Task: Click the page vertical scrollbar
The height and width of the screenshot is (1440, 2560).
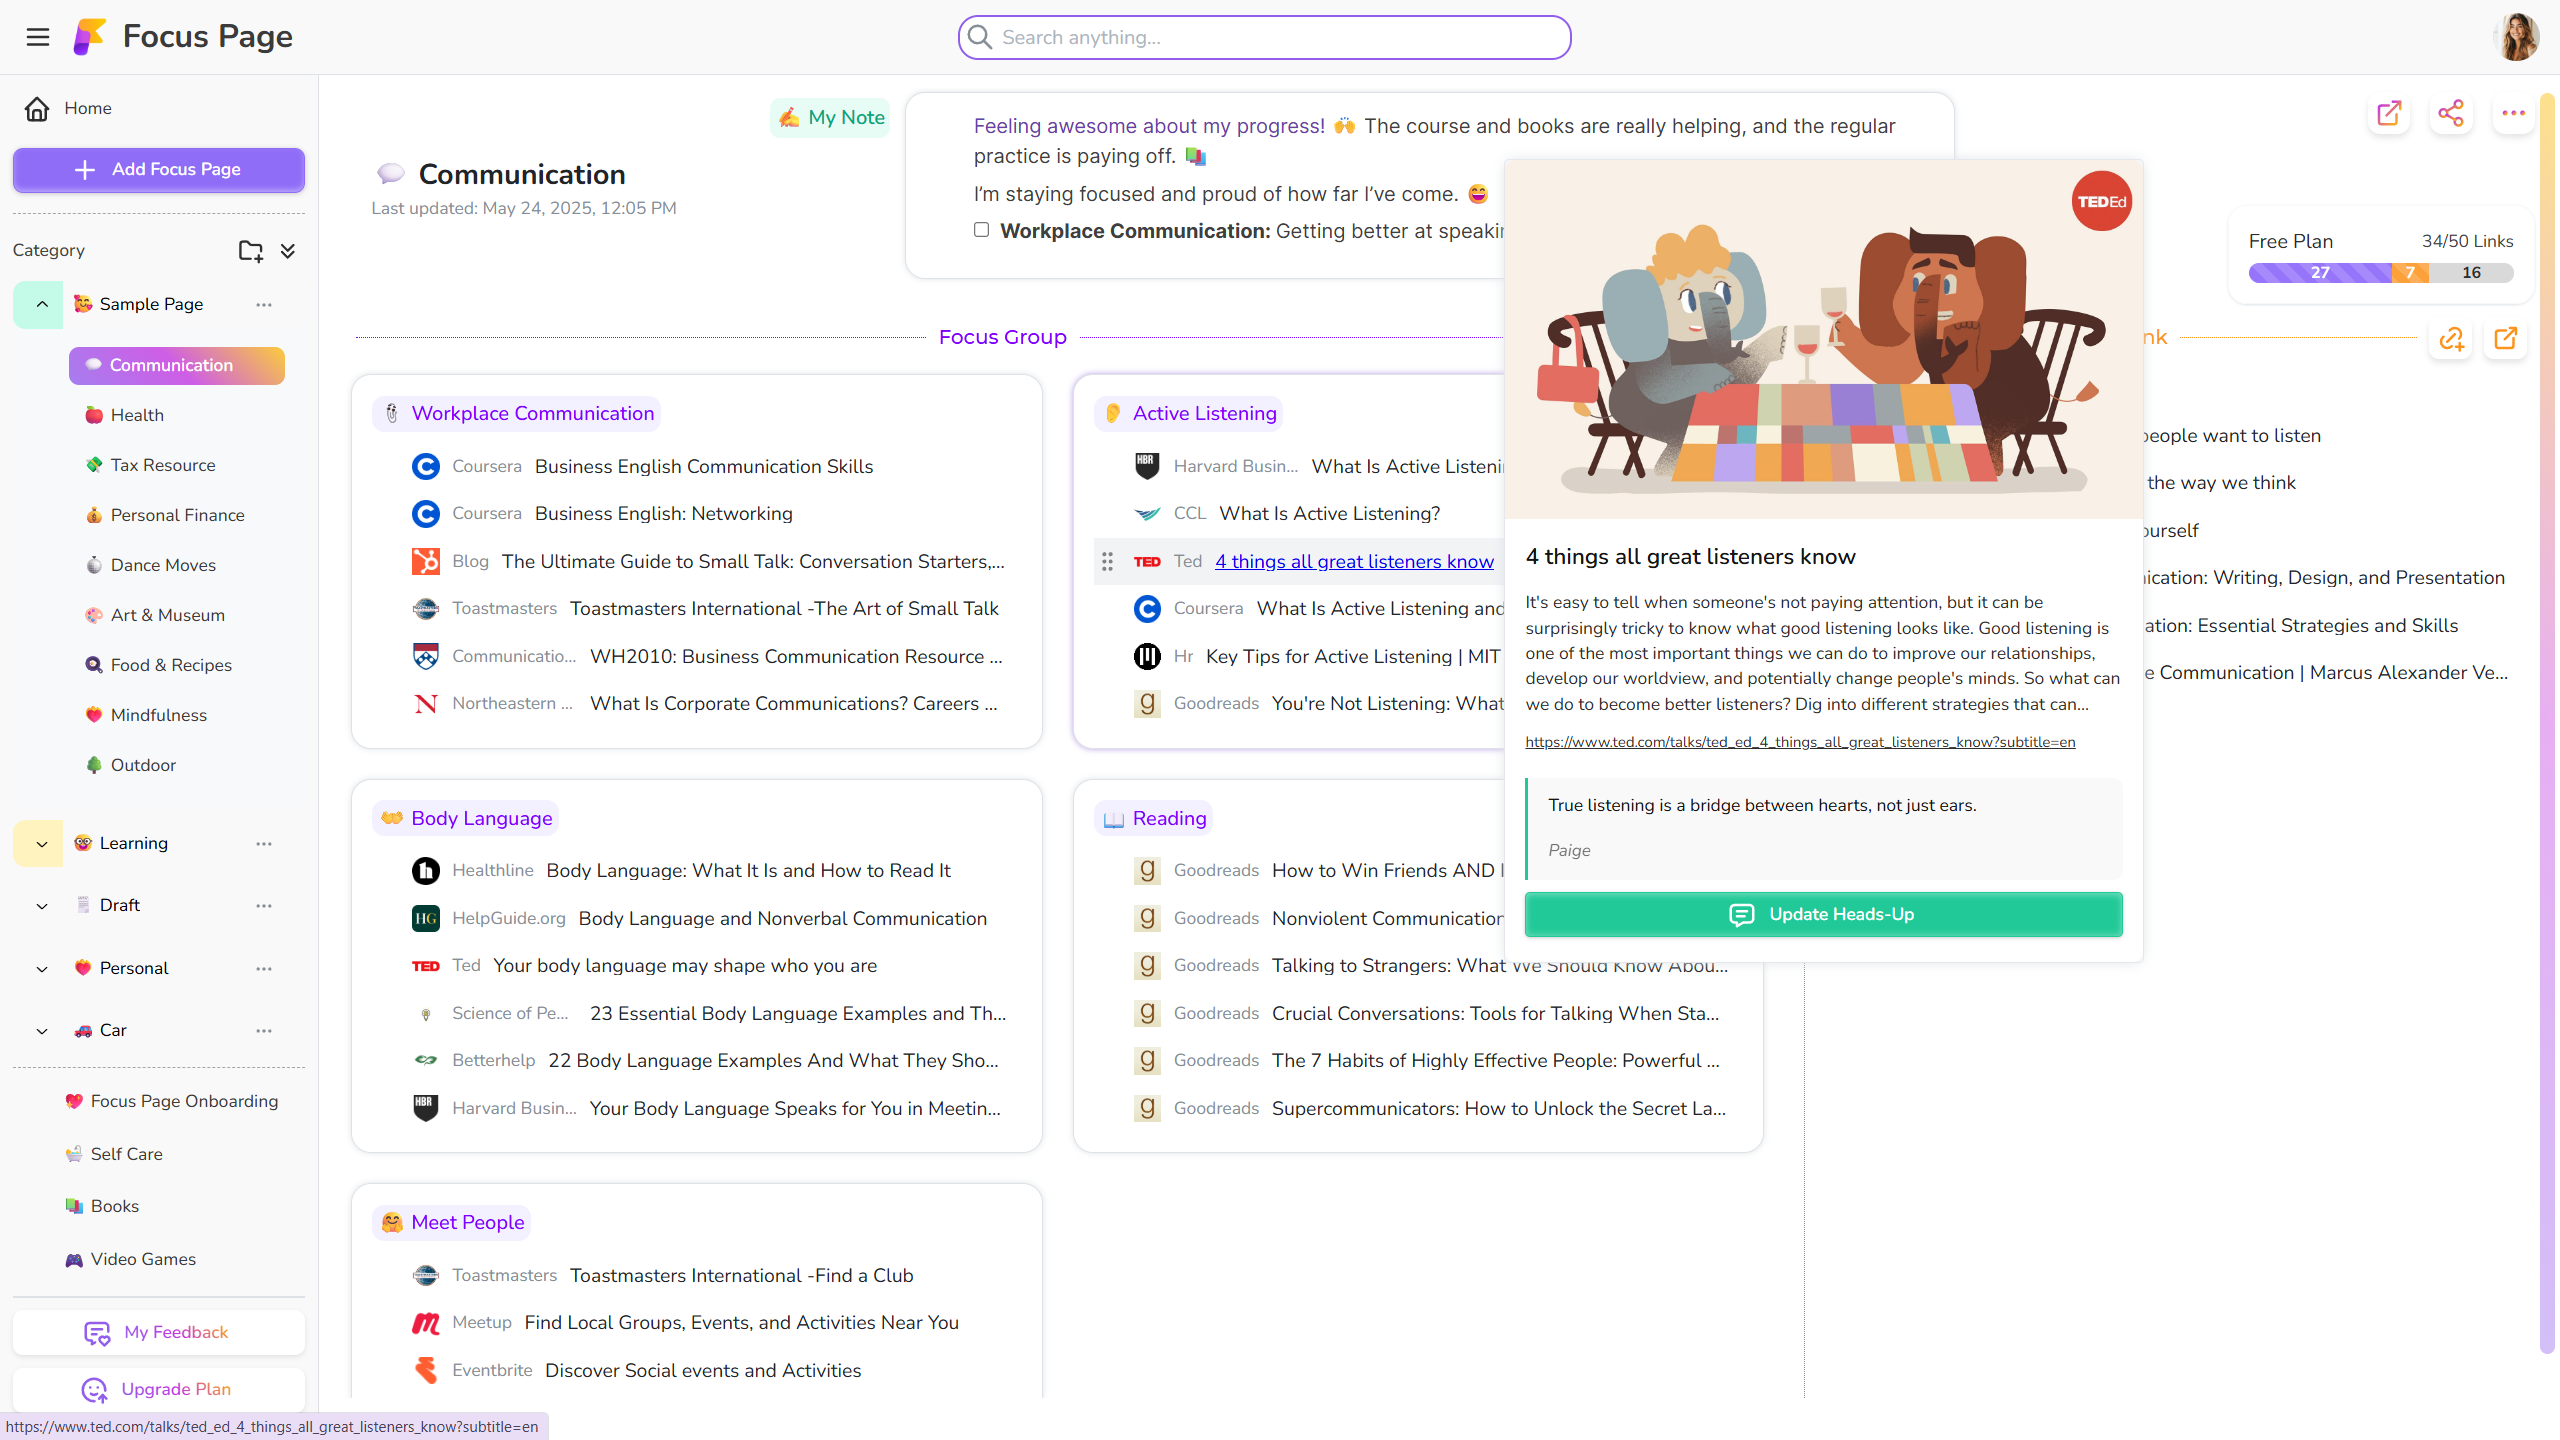Action: [x=2547, y=722]
